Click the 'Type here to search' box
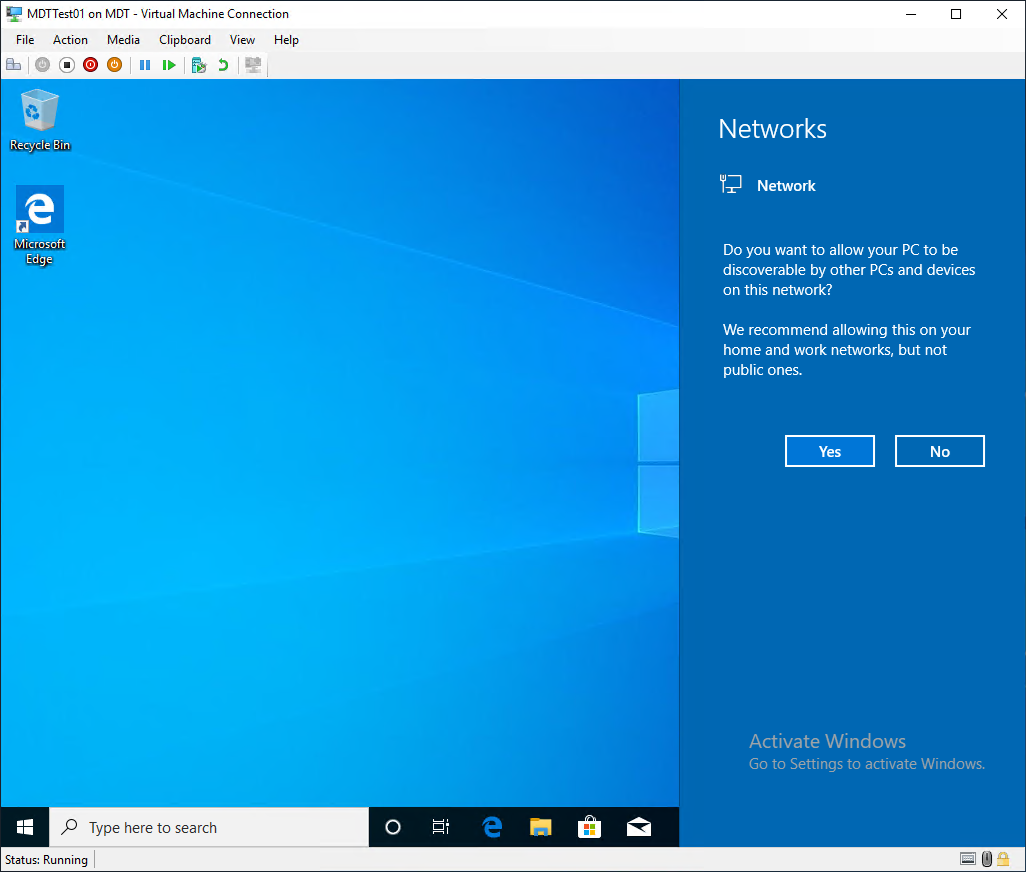The image size is (1026, 872). 209,827
